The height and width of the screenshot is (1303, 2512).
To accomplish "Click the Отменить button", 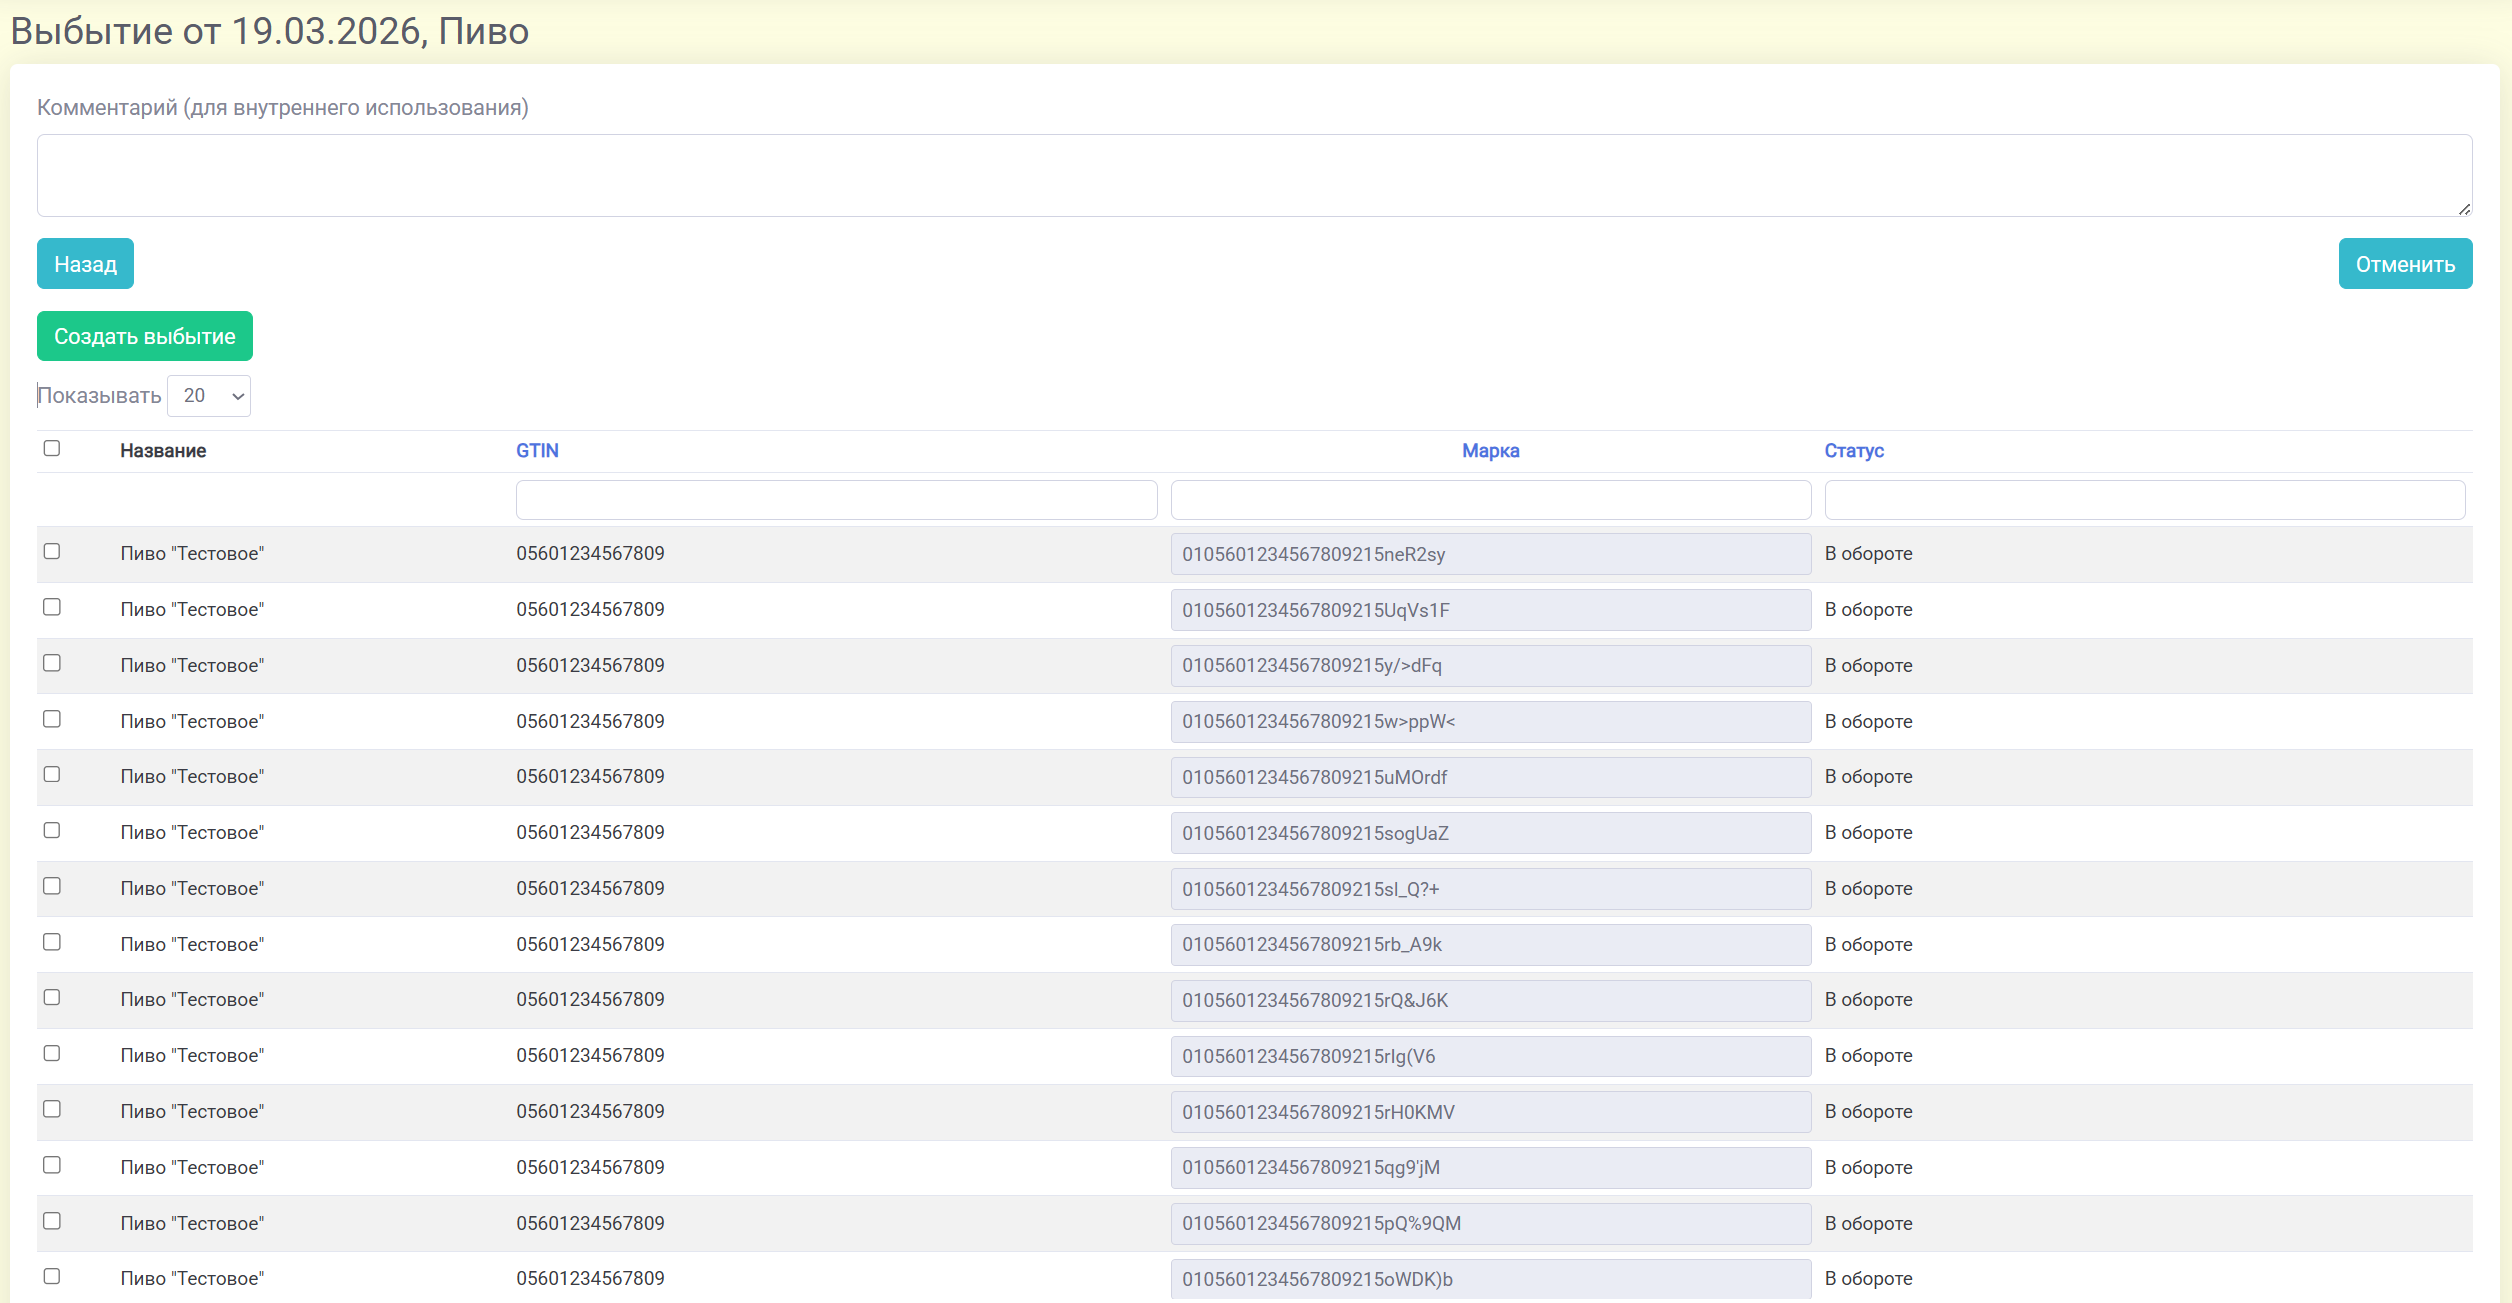I will point(2404,264).
